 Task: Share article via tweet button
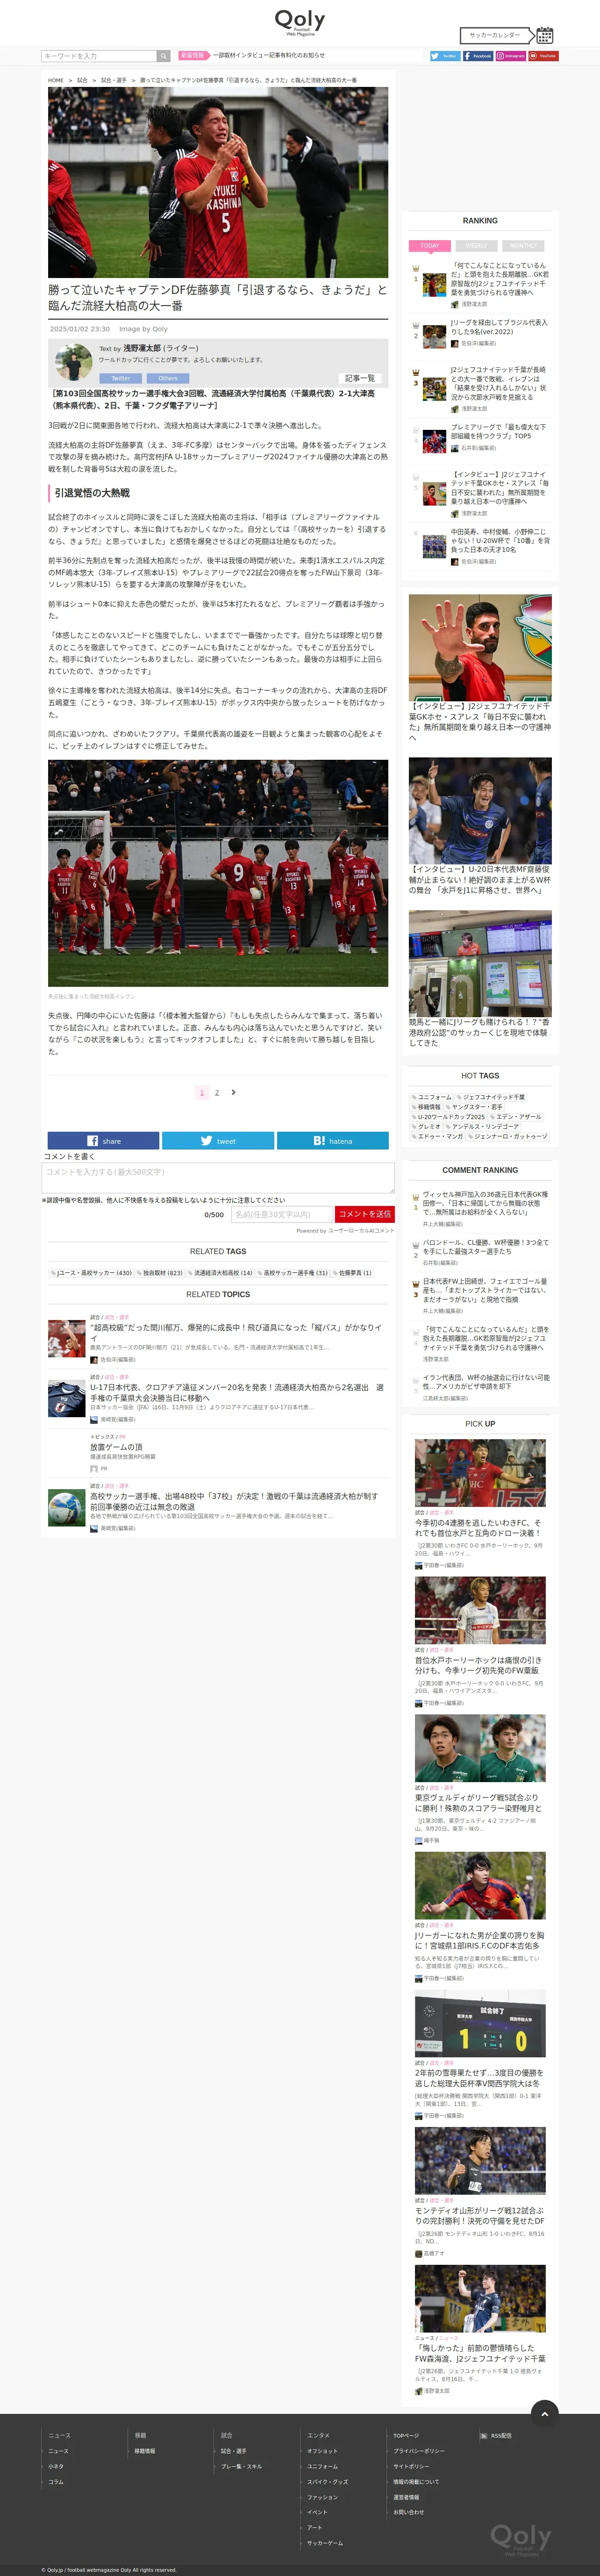coord(218,1140)
